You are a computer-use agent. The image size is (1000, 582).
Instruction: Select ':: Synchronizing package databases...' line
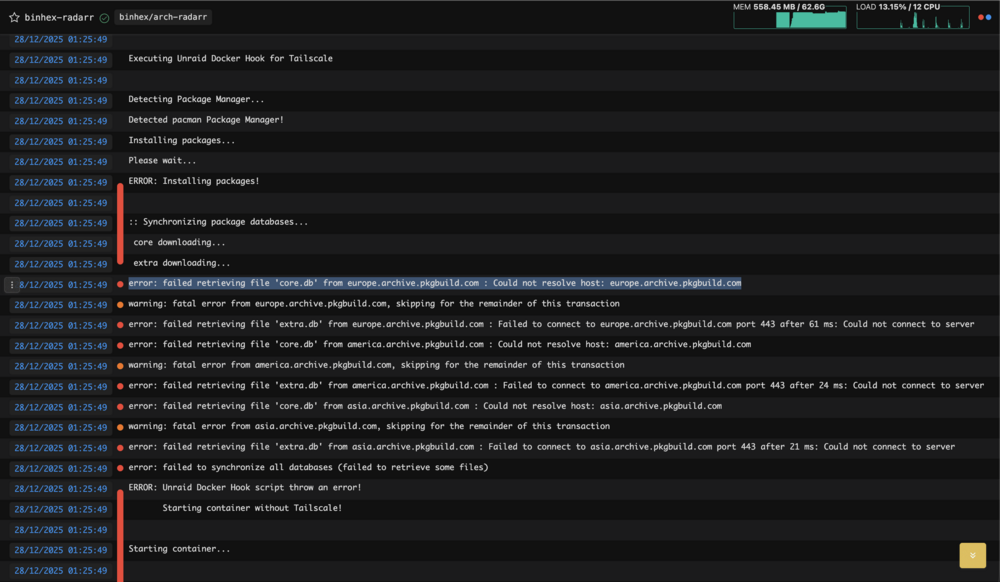[218, 222]
